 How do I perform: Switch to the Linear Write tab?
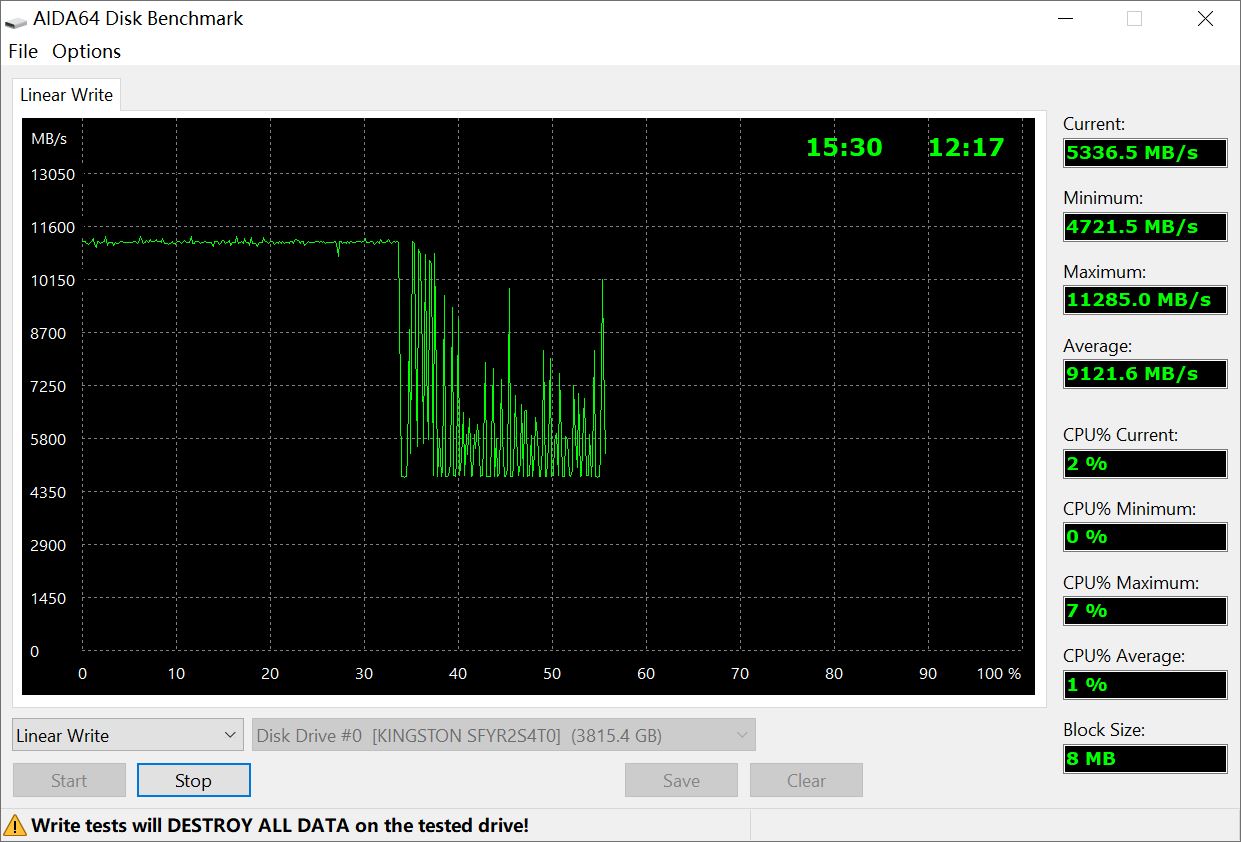(67, 95)
